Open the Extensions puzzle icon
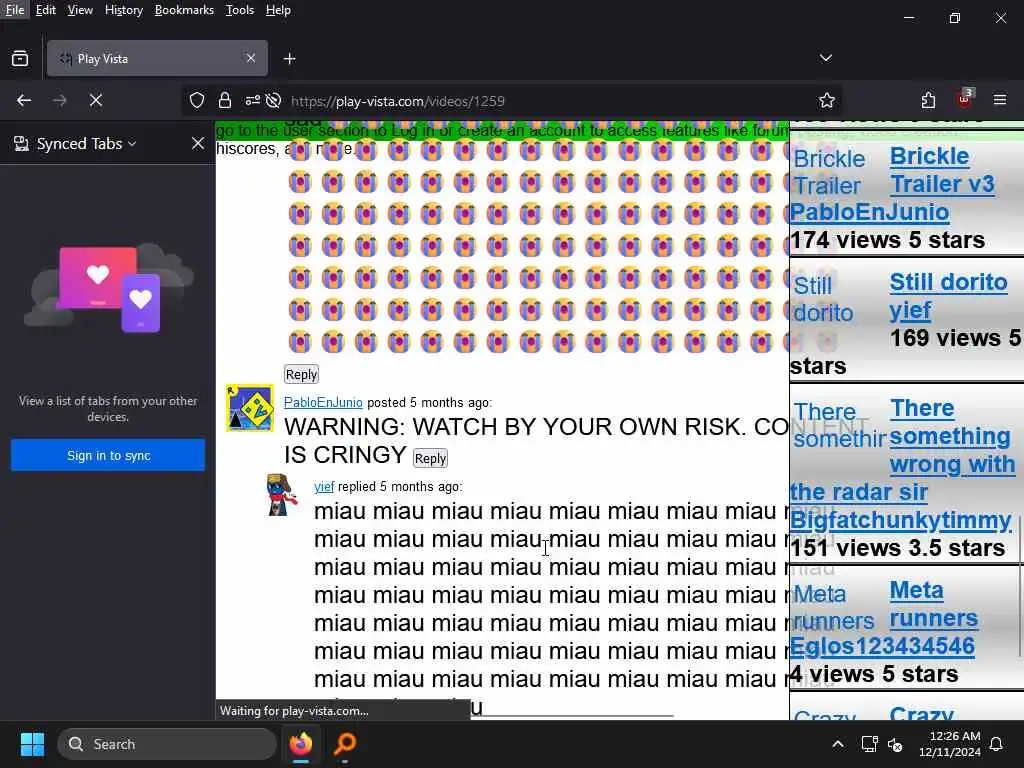This screenshot has width=1024, height=768. (929, 101)
